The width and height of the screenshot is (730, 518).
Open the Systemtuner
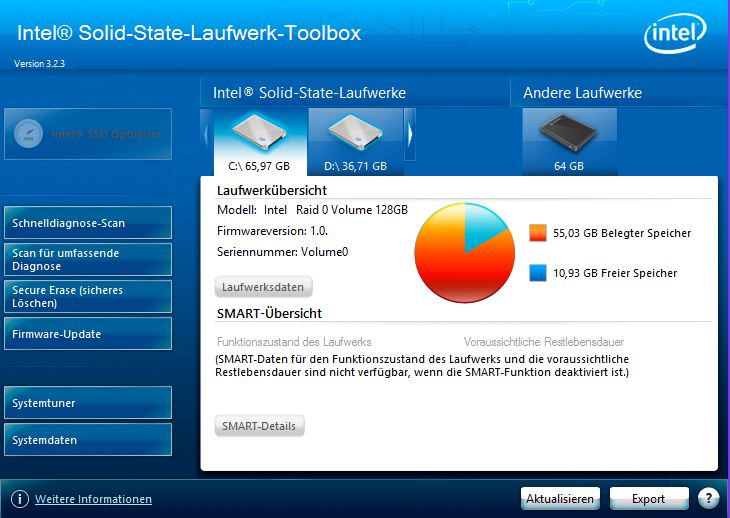coord(88,403)
